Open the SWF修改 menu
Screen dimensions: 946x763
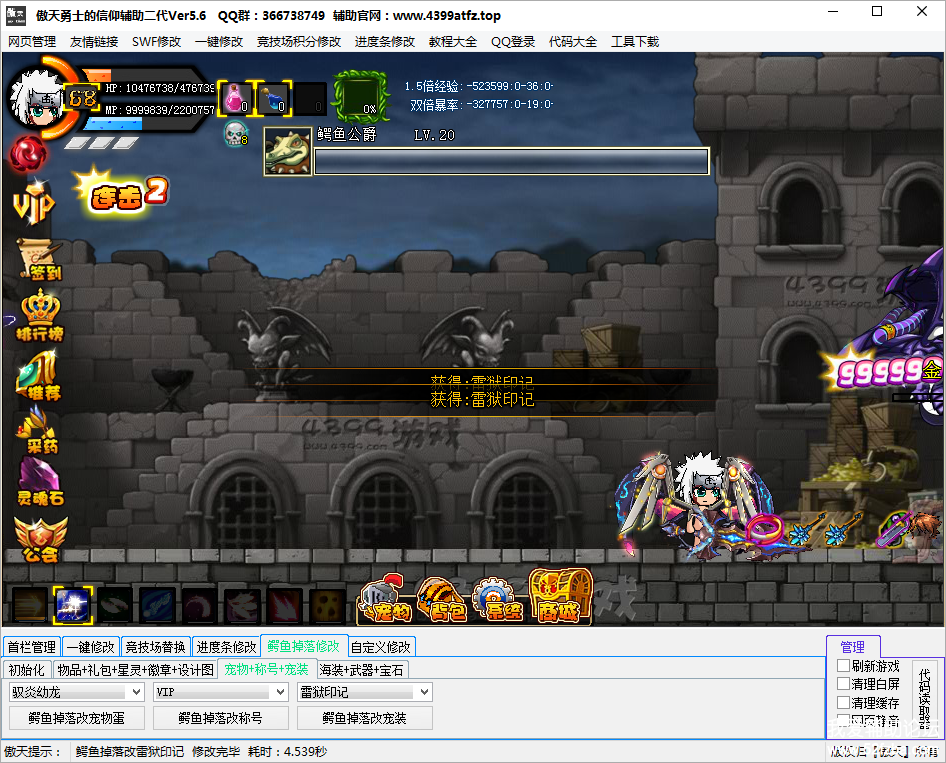point(156,42)
